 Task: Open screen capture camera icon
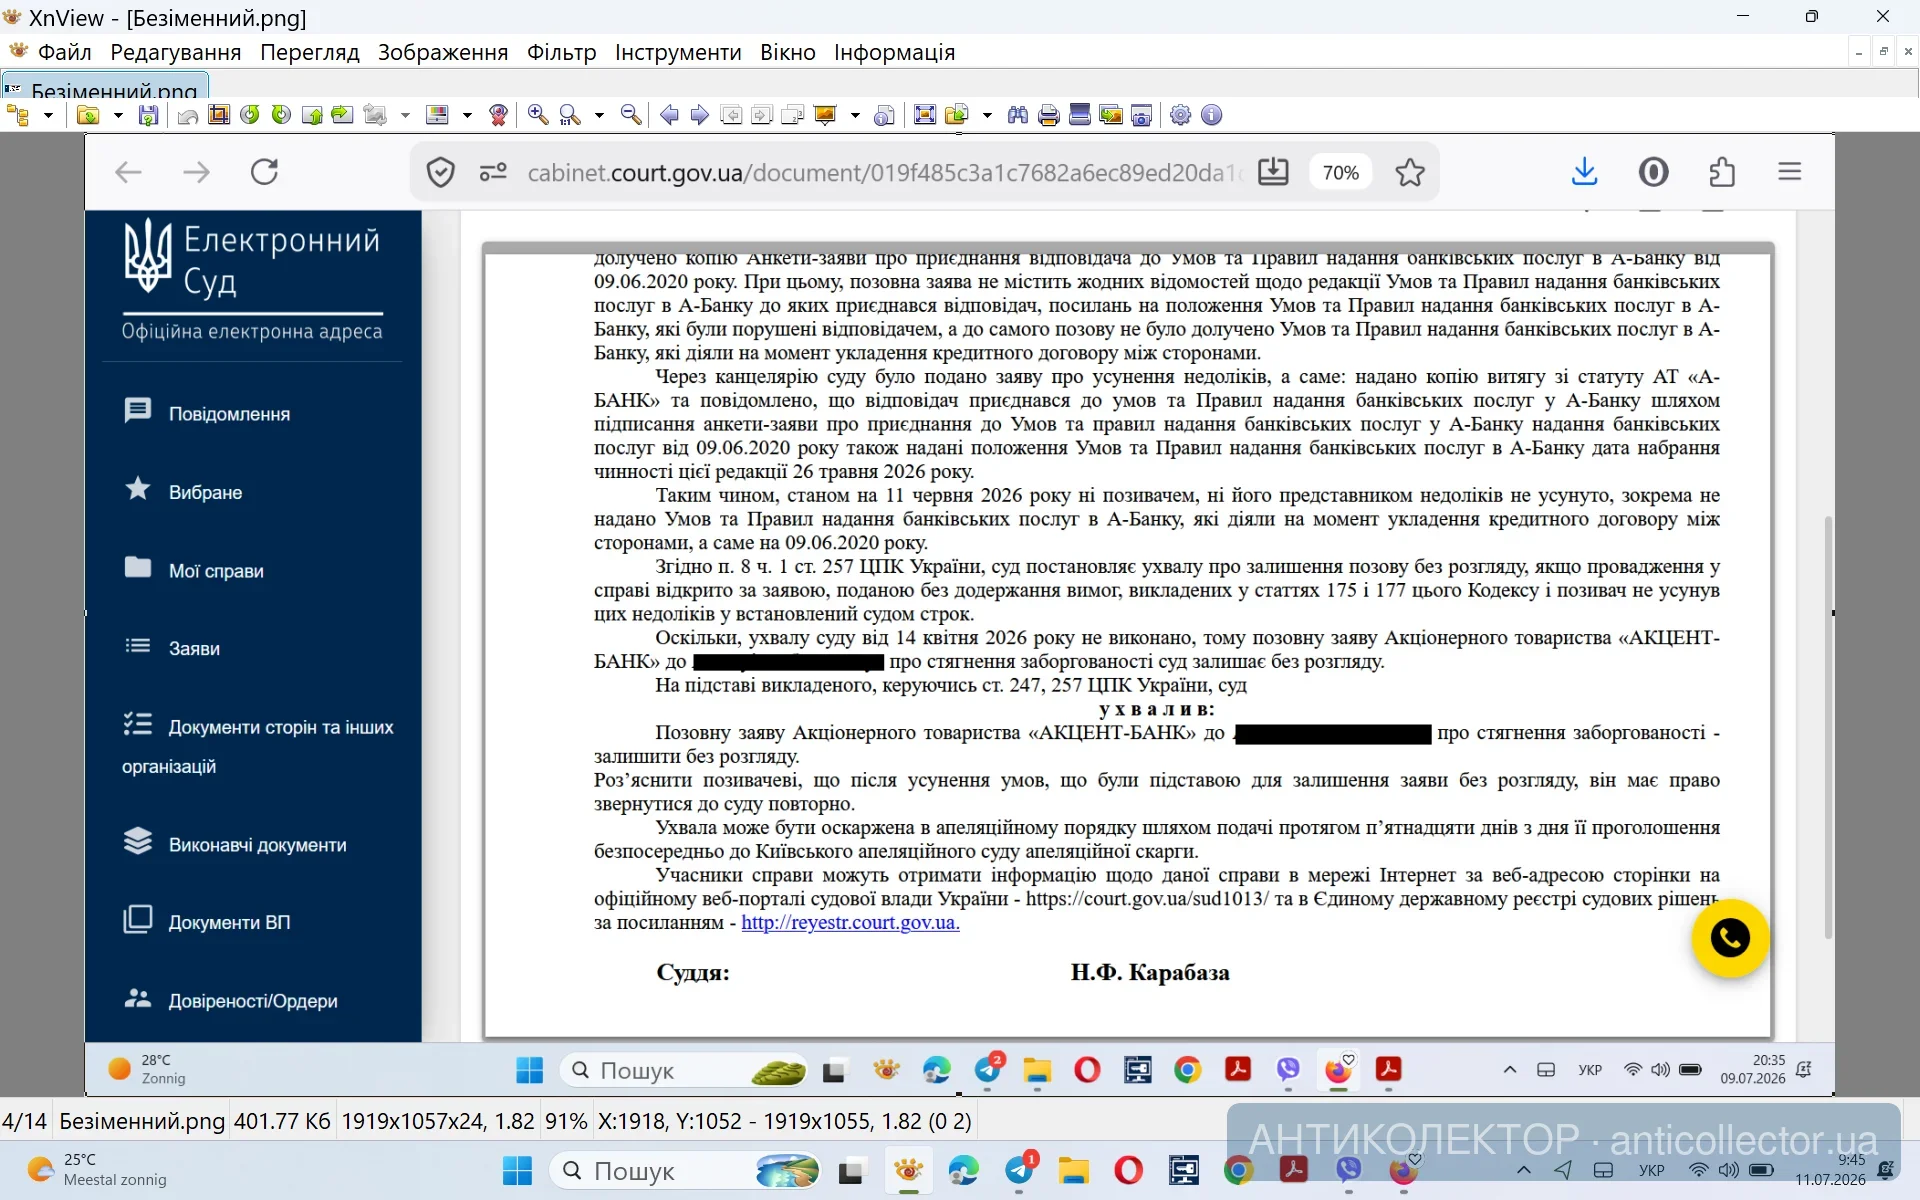click(1141, 116)
